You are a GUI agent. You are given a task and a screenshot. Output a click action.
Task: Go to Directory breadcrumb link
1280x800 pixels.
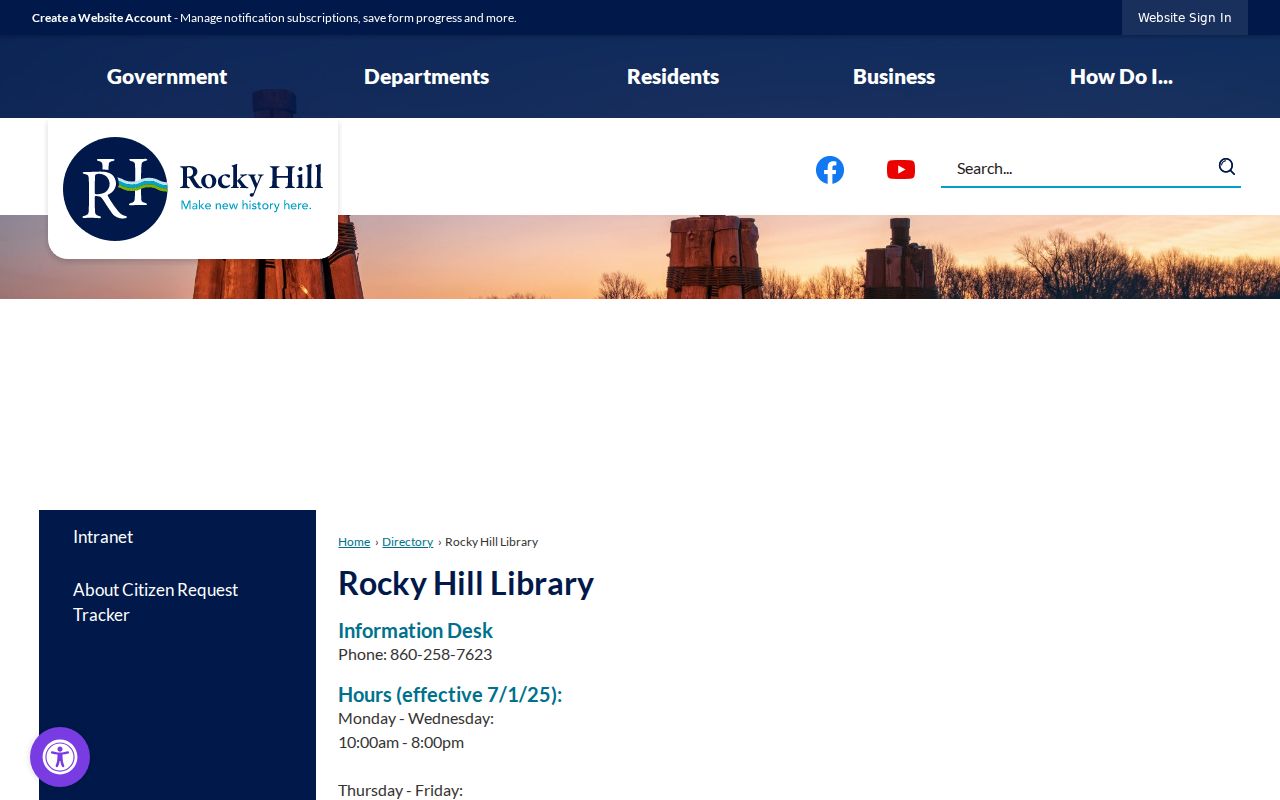click(x=408, y=542)
